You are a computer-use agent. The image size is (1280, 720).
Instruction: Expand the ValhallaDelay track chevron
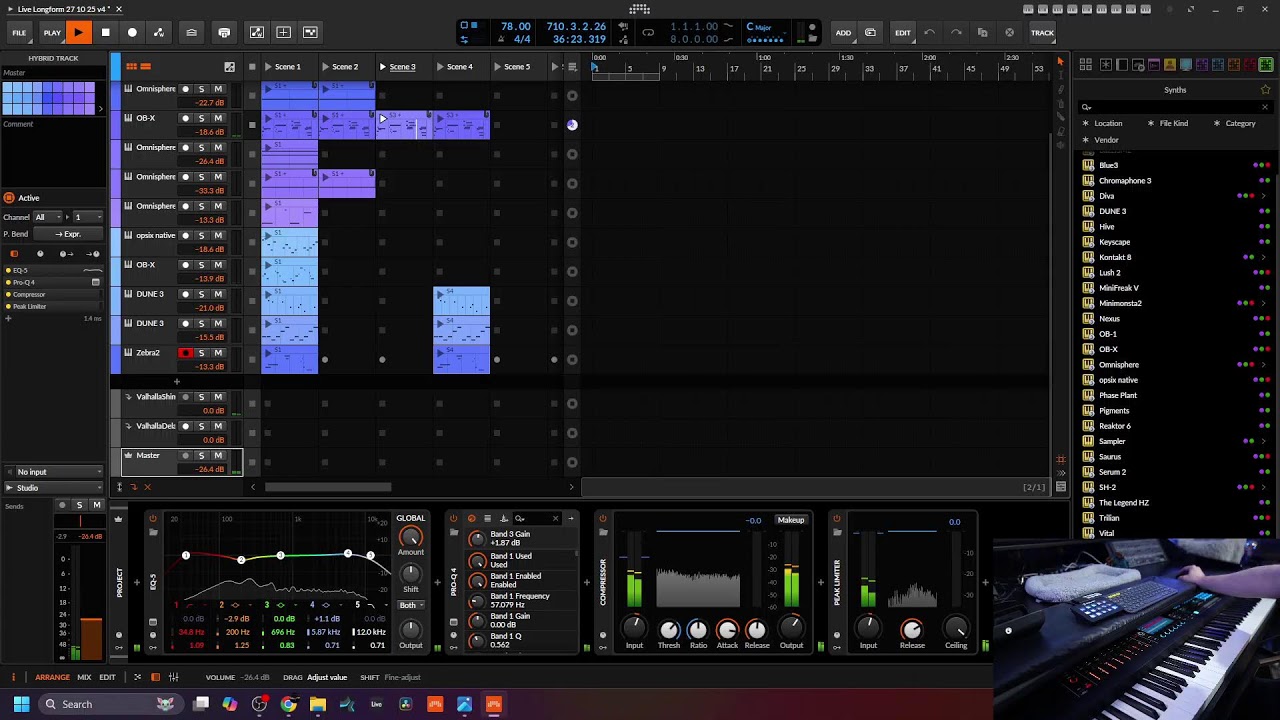tap(128, 426)
